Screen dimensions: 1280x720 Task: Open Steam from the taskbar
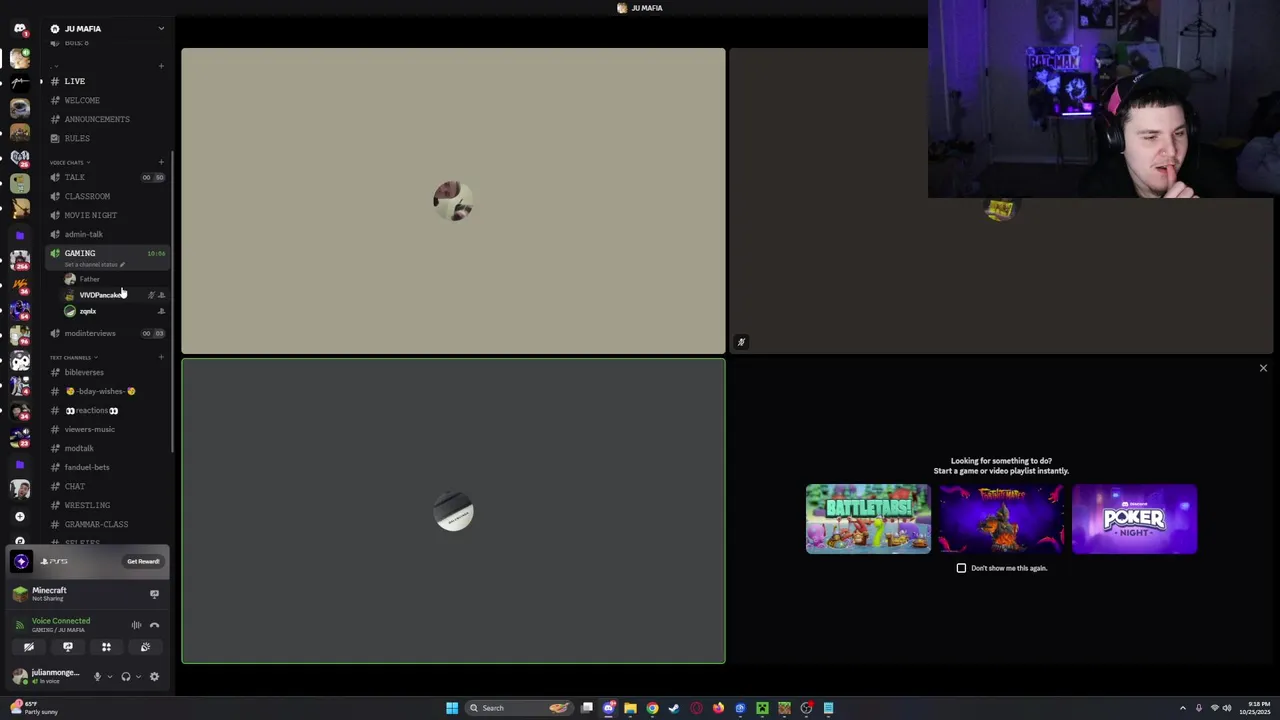click(674, 708)
